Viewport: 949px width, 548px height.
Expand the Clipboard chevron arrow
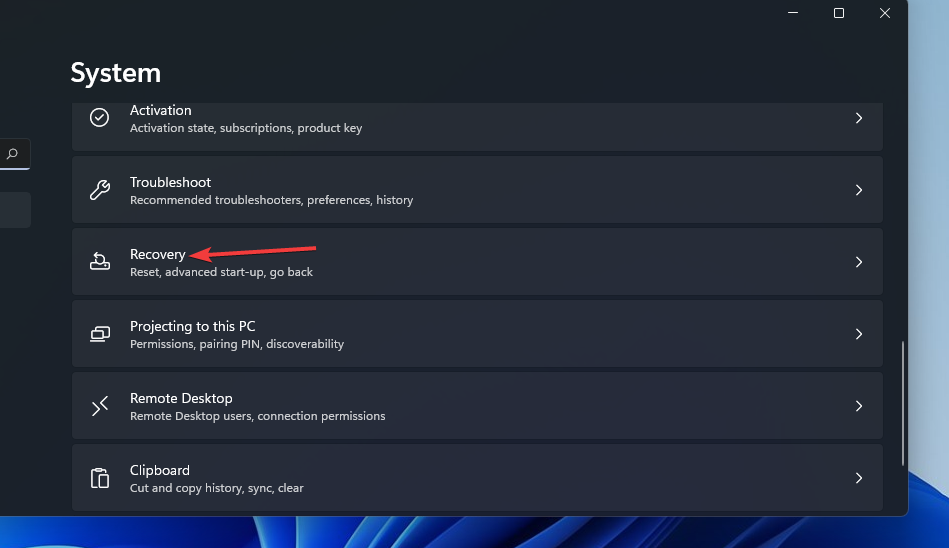pos(858,478)
